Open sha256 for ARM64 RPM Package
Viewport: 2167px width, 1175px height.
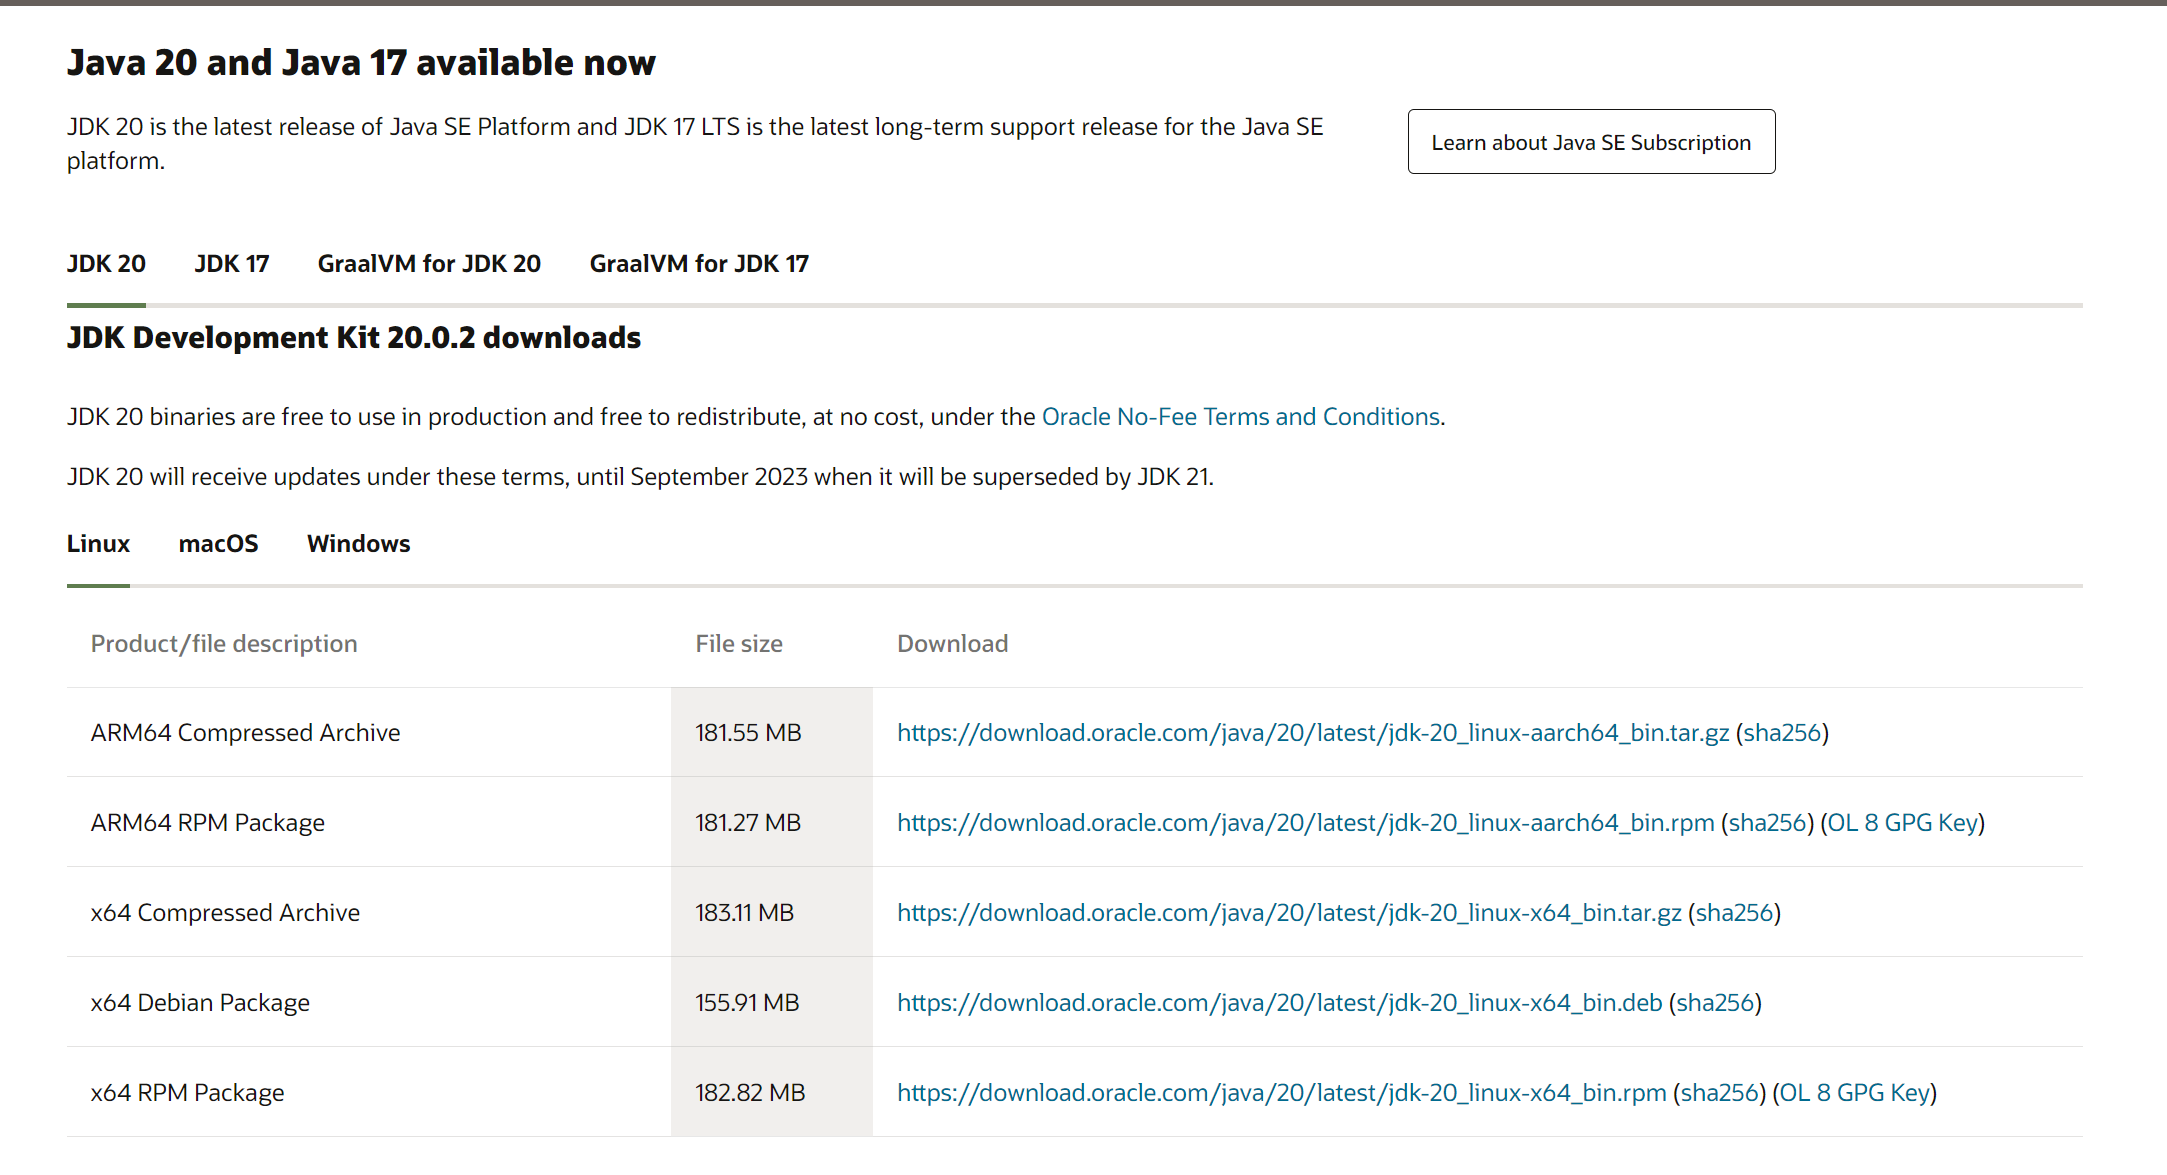1767,823
